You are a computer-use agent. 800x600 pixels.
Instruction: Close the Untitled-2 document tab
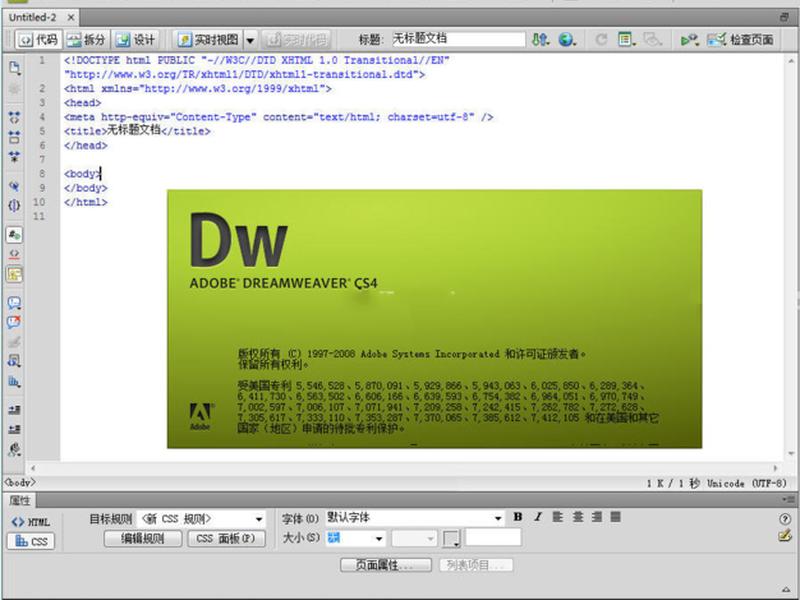(71, 17)
